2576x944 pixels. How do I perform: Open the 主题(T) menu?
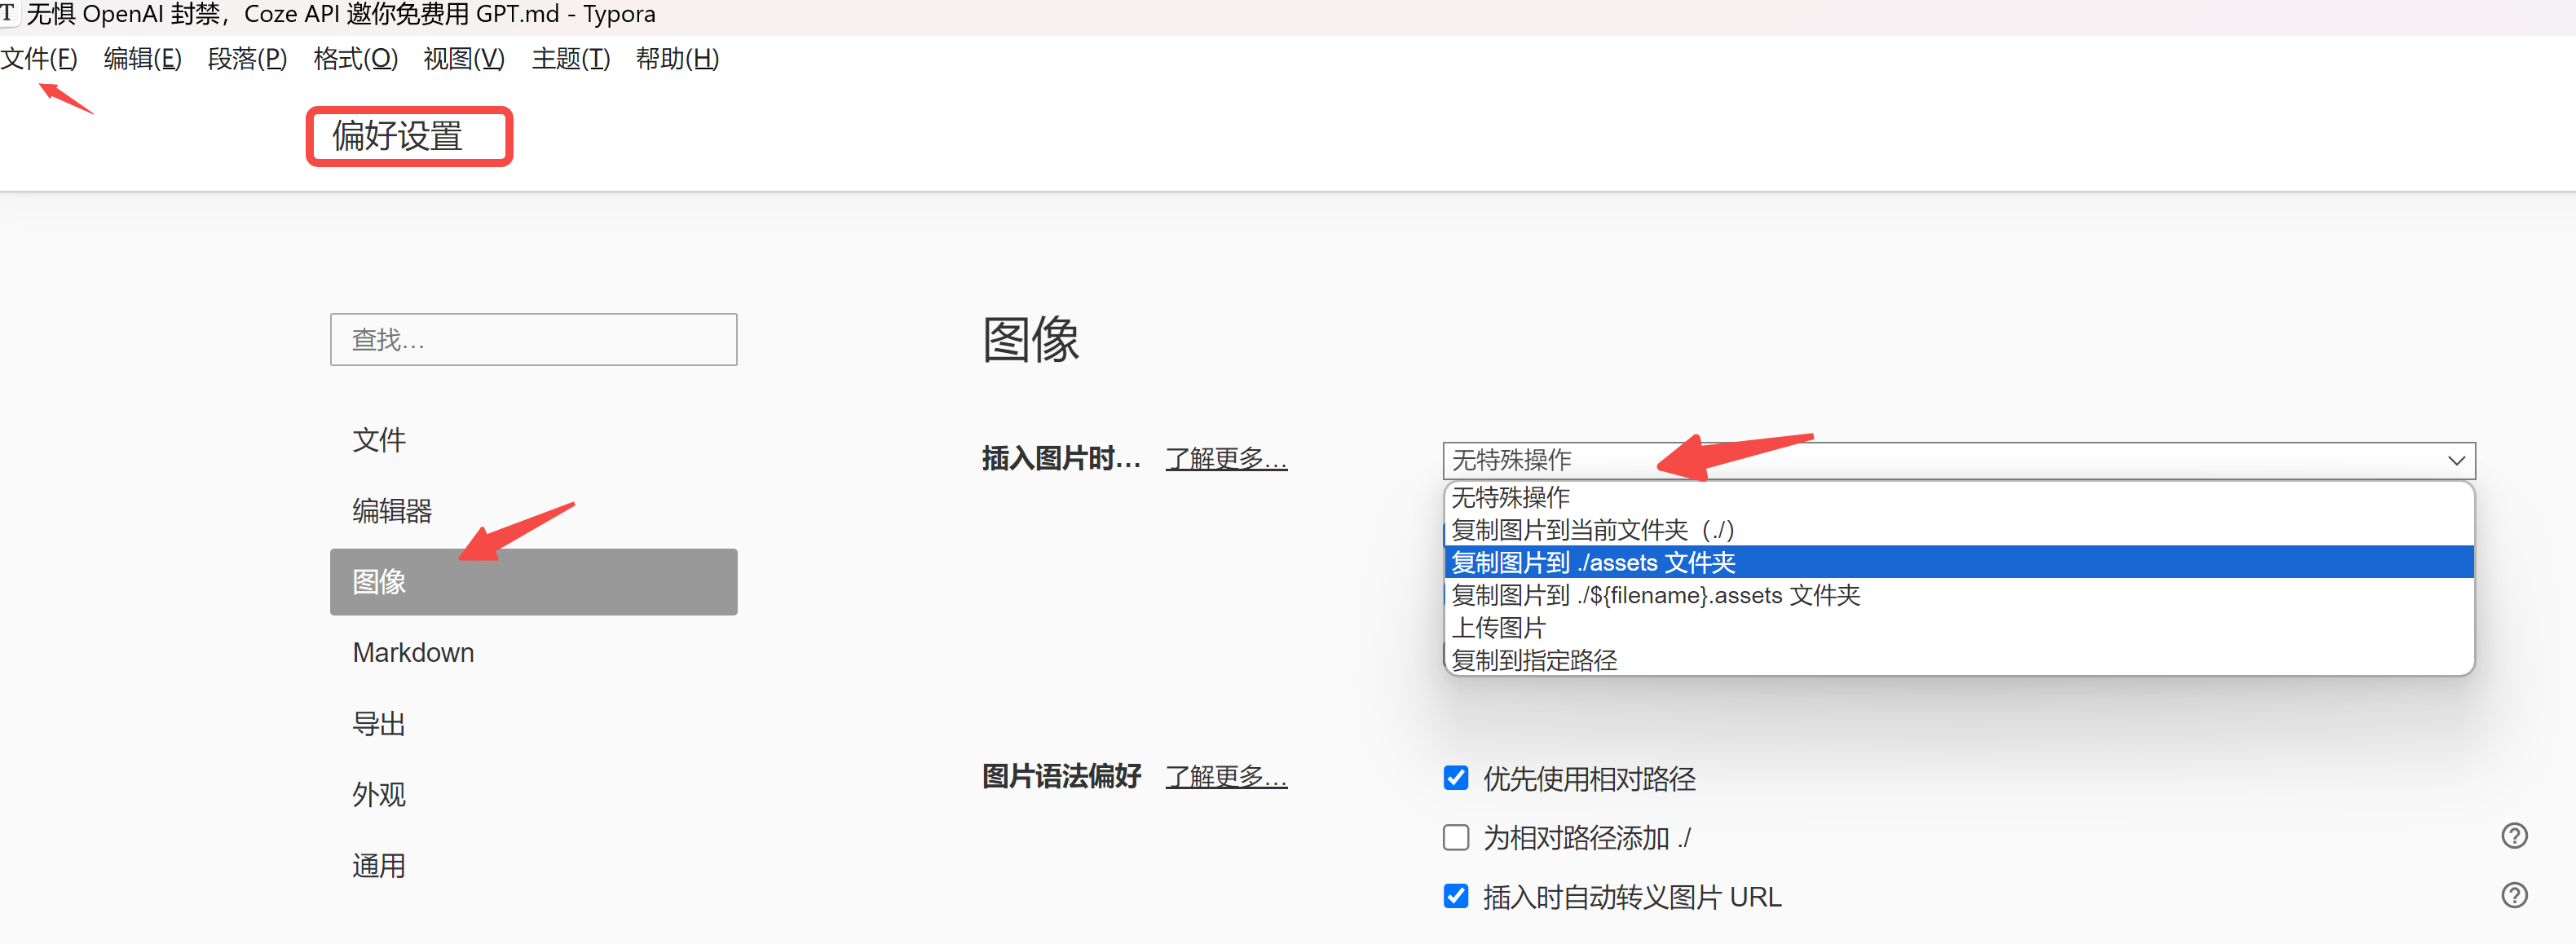click(x=571, y=58)
